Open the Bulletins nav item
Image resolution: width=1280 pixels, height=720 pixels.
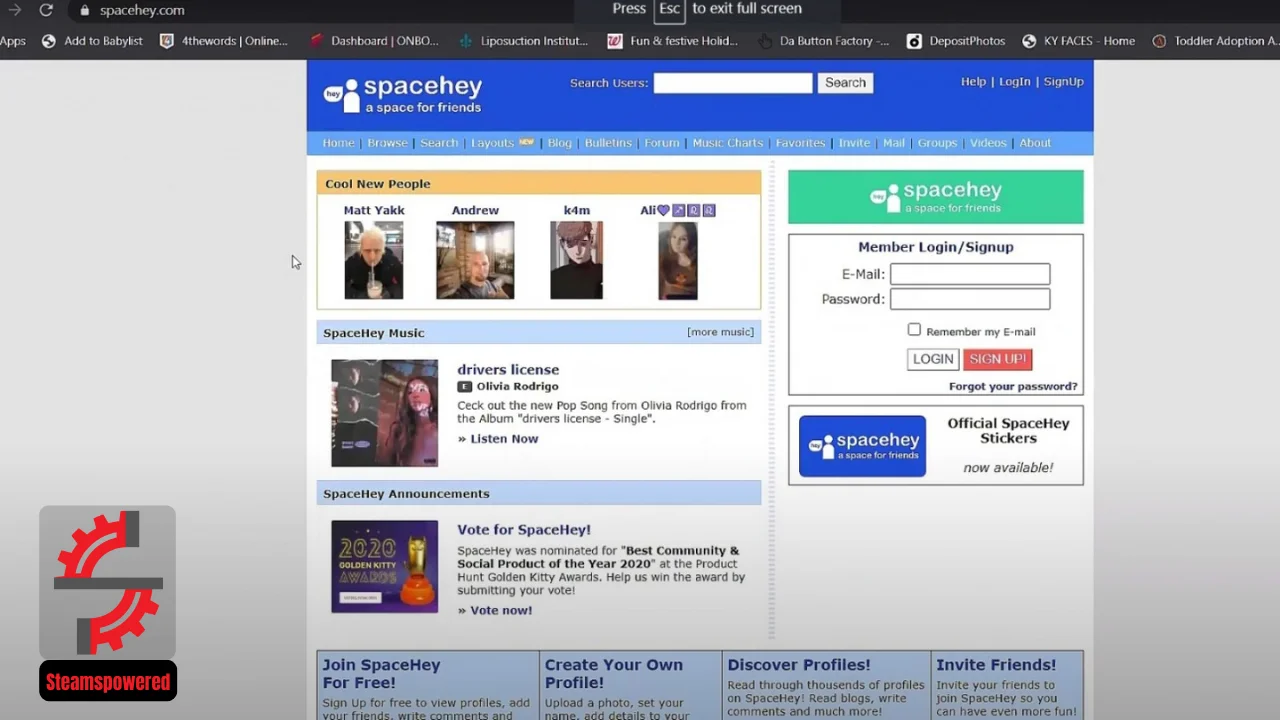coord(608,143)
